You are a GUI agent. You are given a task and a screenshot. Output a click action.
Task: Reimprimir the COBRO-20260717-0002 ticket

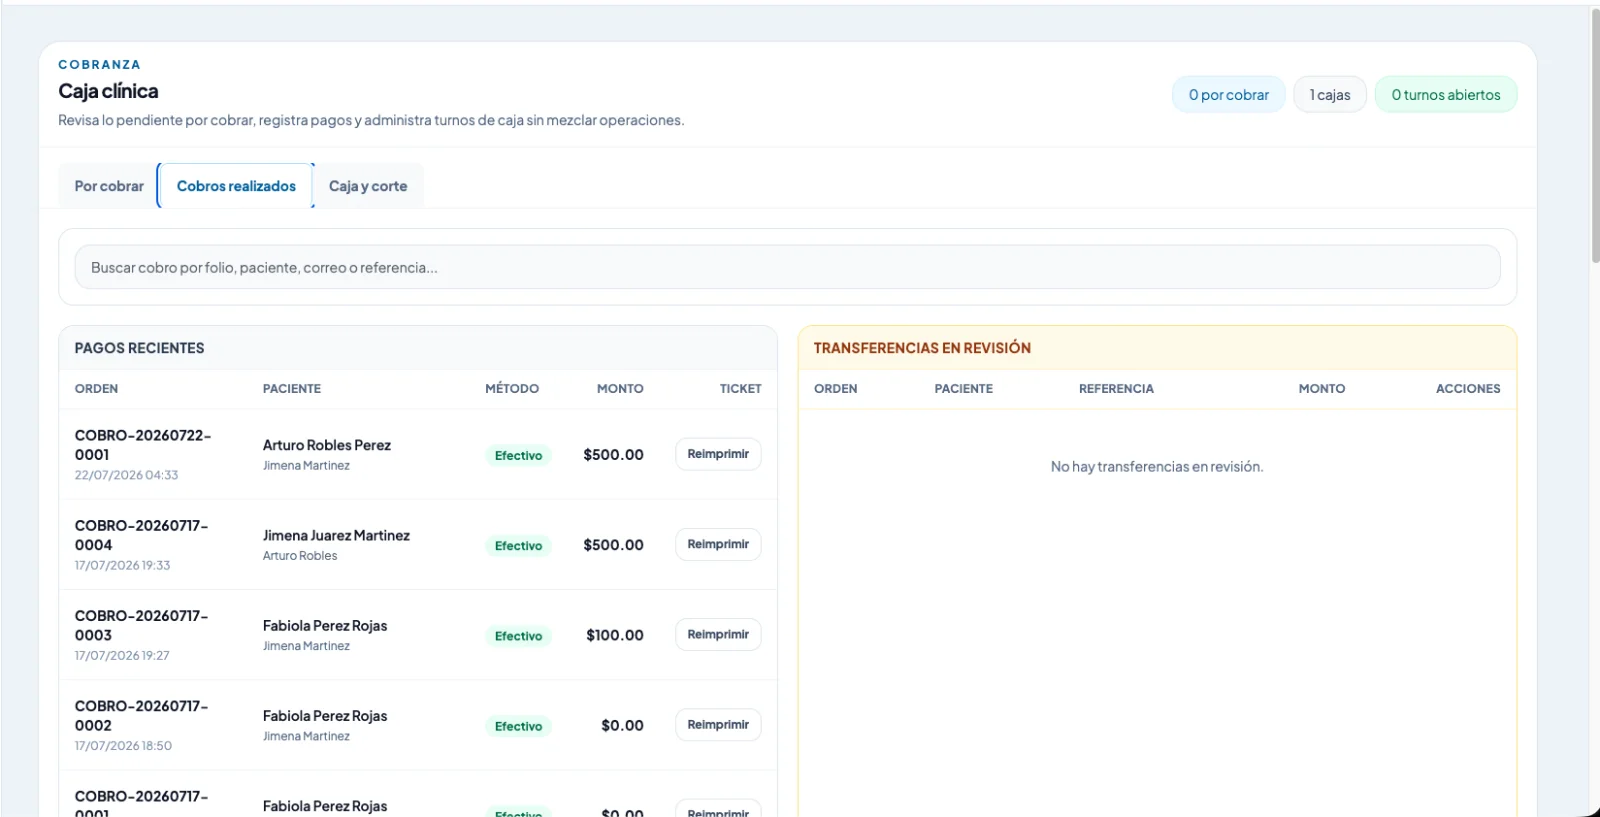[718, 724]
